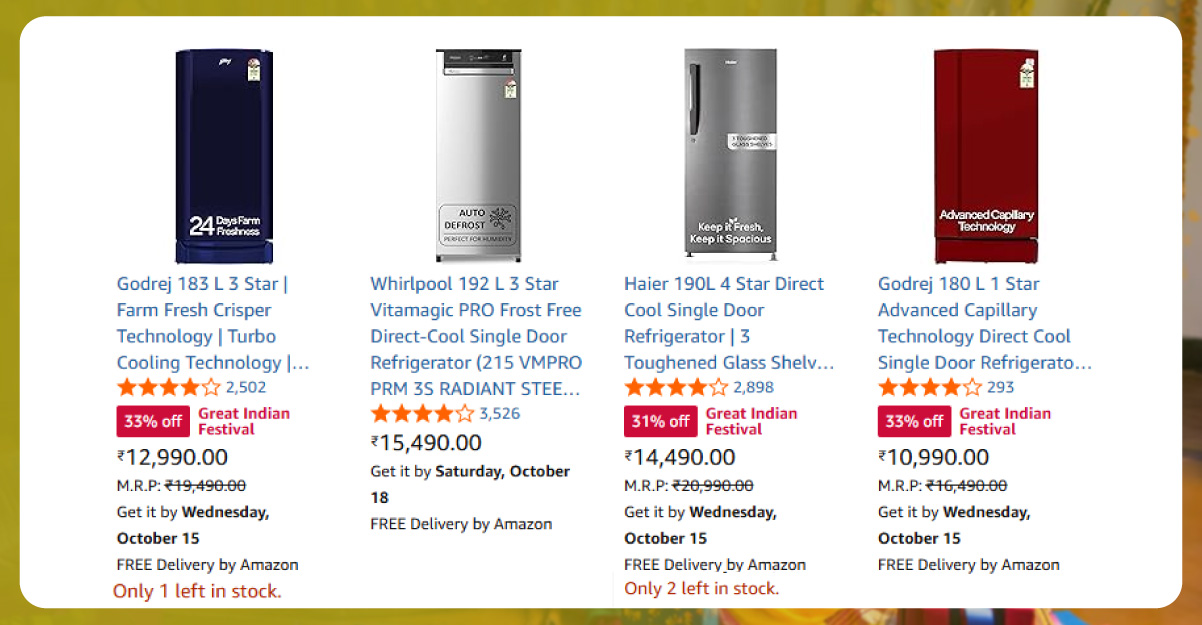Click the Godrej 183 L star rating
This screenshot has width=1202, height=625.
point(168,388)
